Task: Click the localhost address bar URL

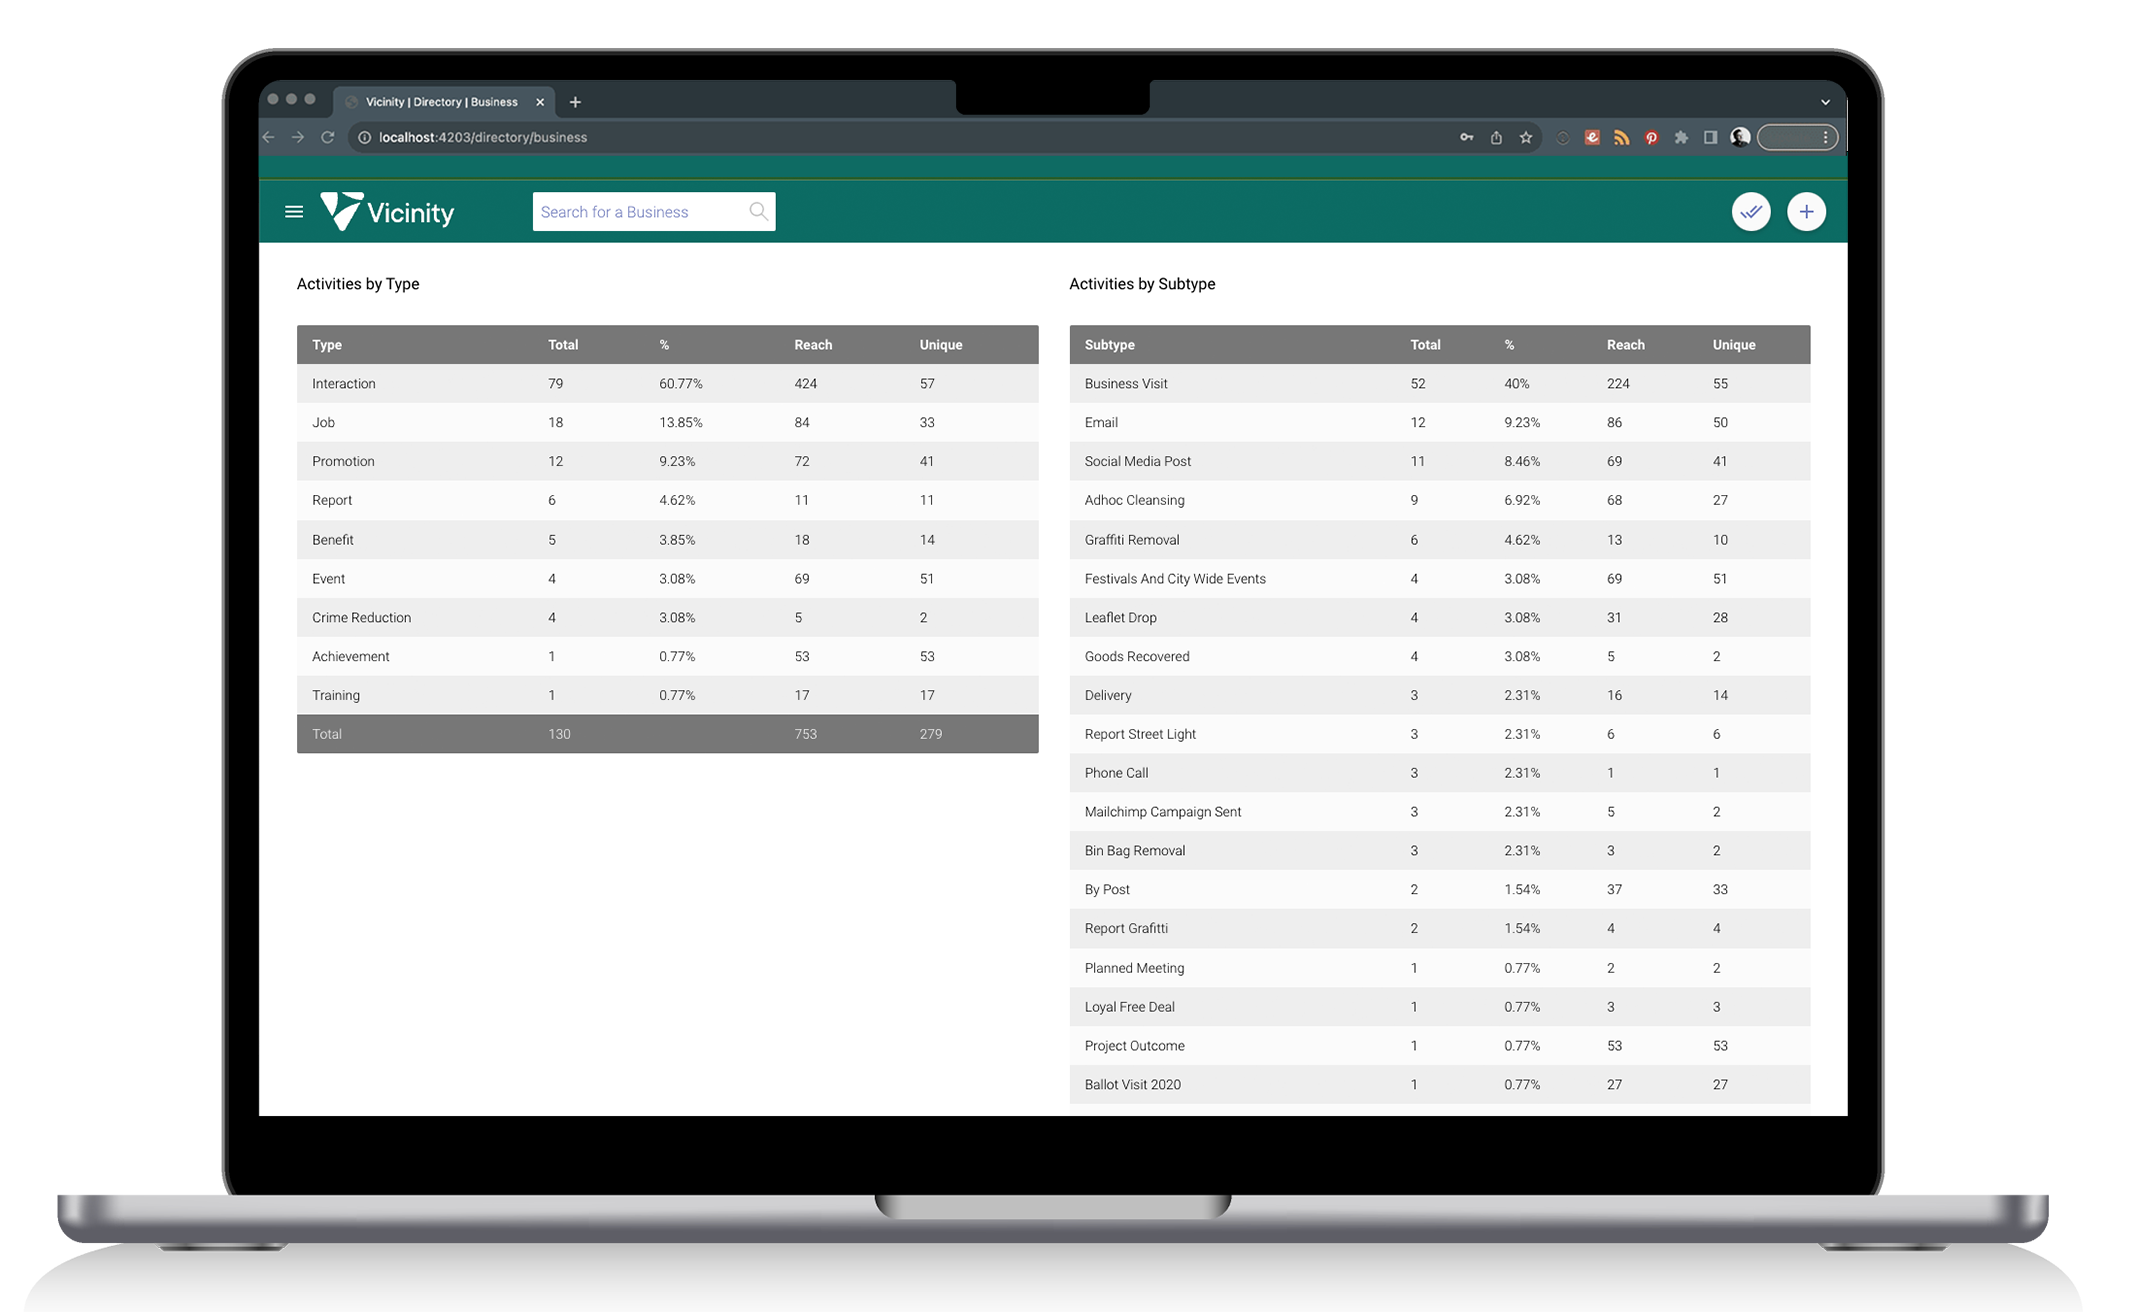Action: (x=483, y=138)
